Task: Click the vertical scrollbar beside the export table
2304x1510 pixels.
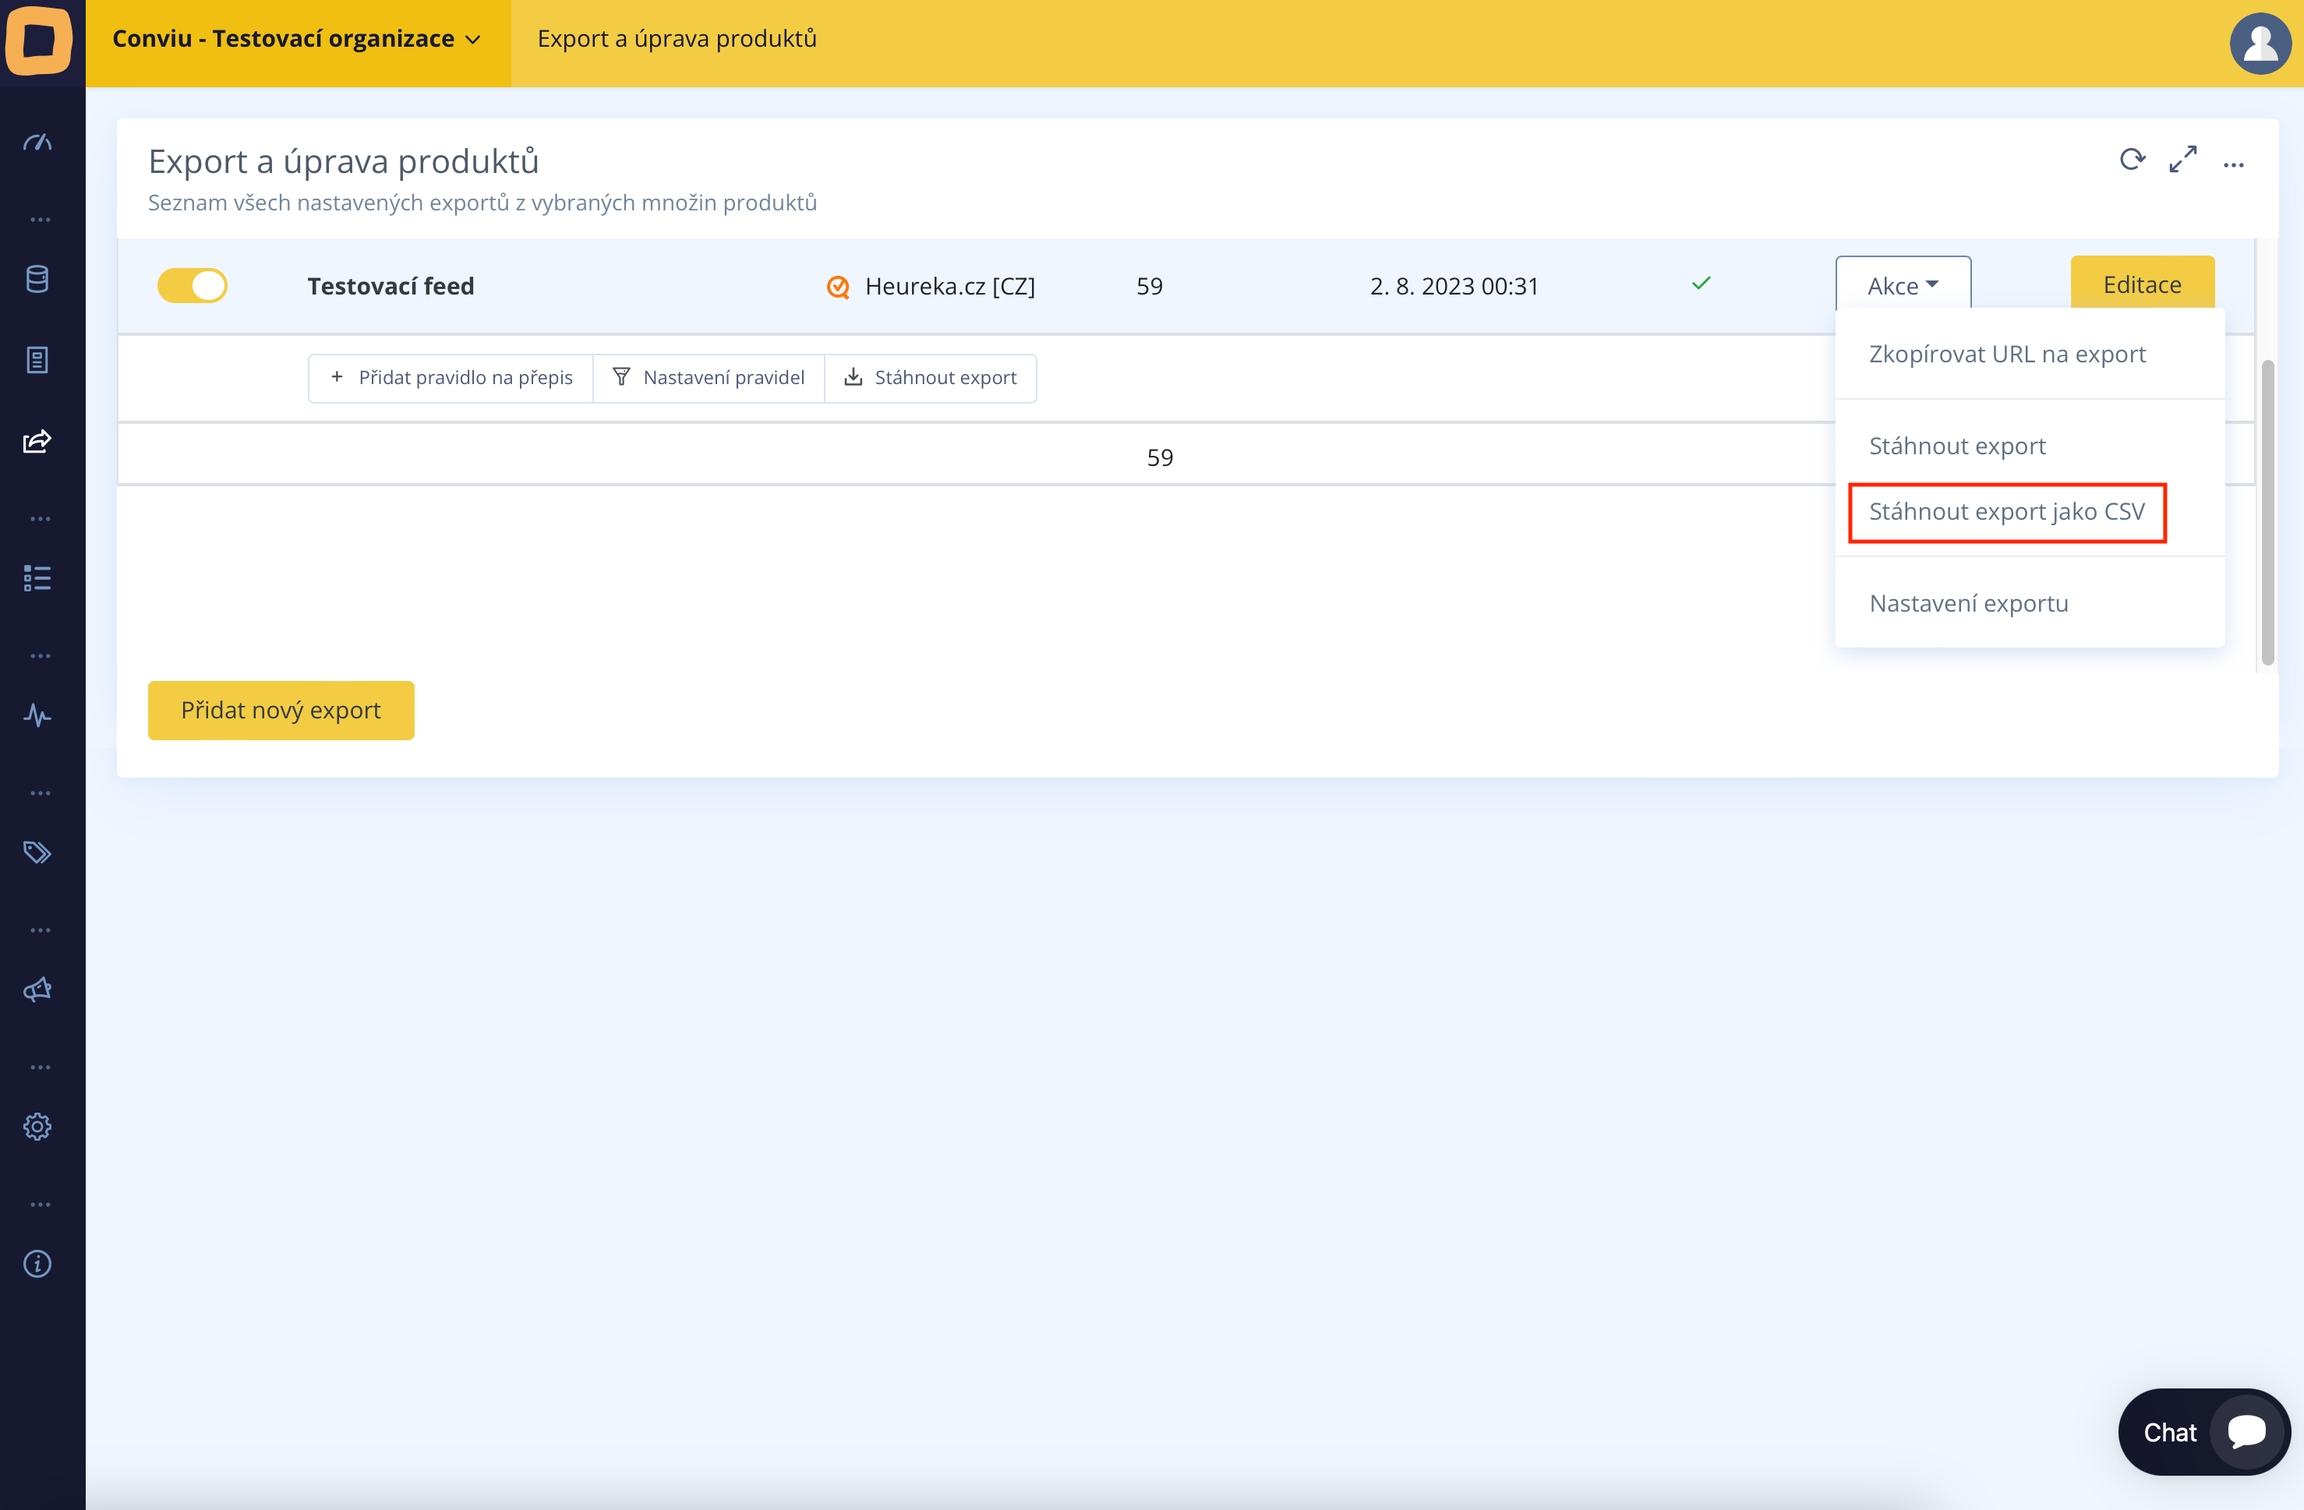Action: (2267, 512)
